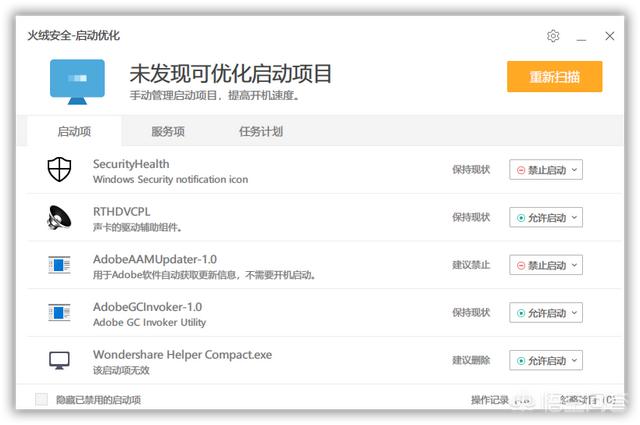The image size is (640, 425).
Task: Click the orange 重新扫描 button
Action: (554, 76)
